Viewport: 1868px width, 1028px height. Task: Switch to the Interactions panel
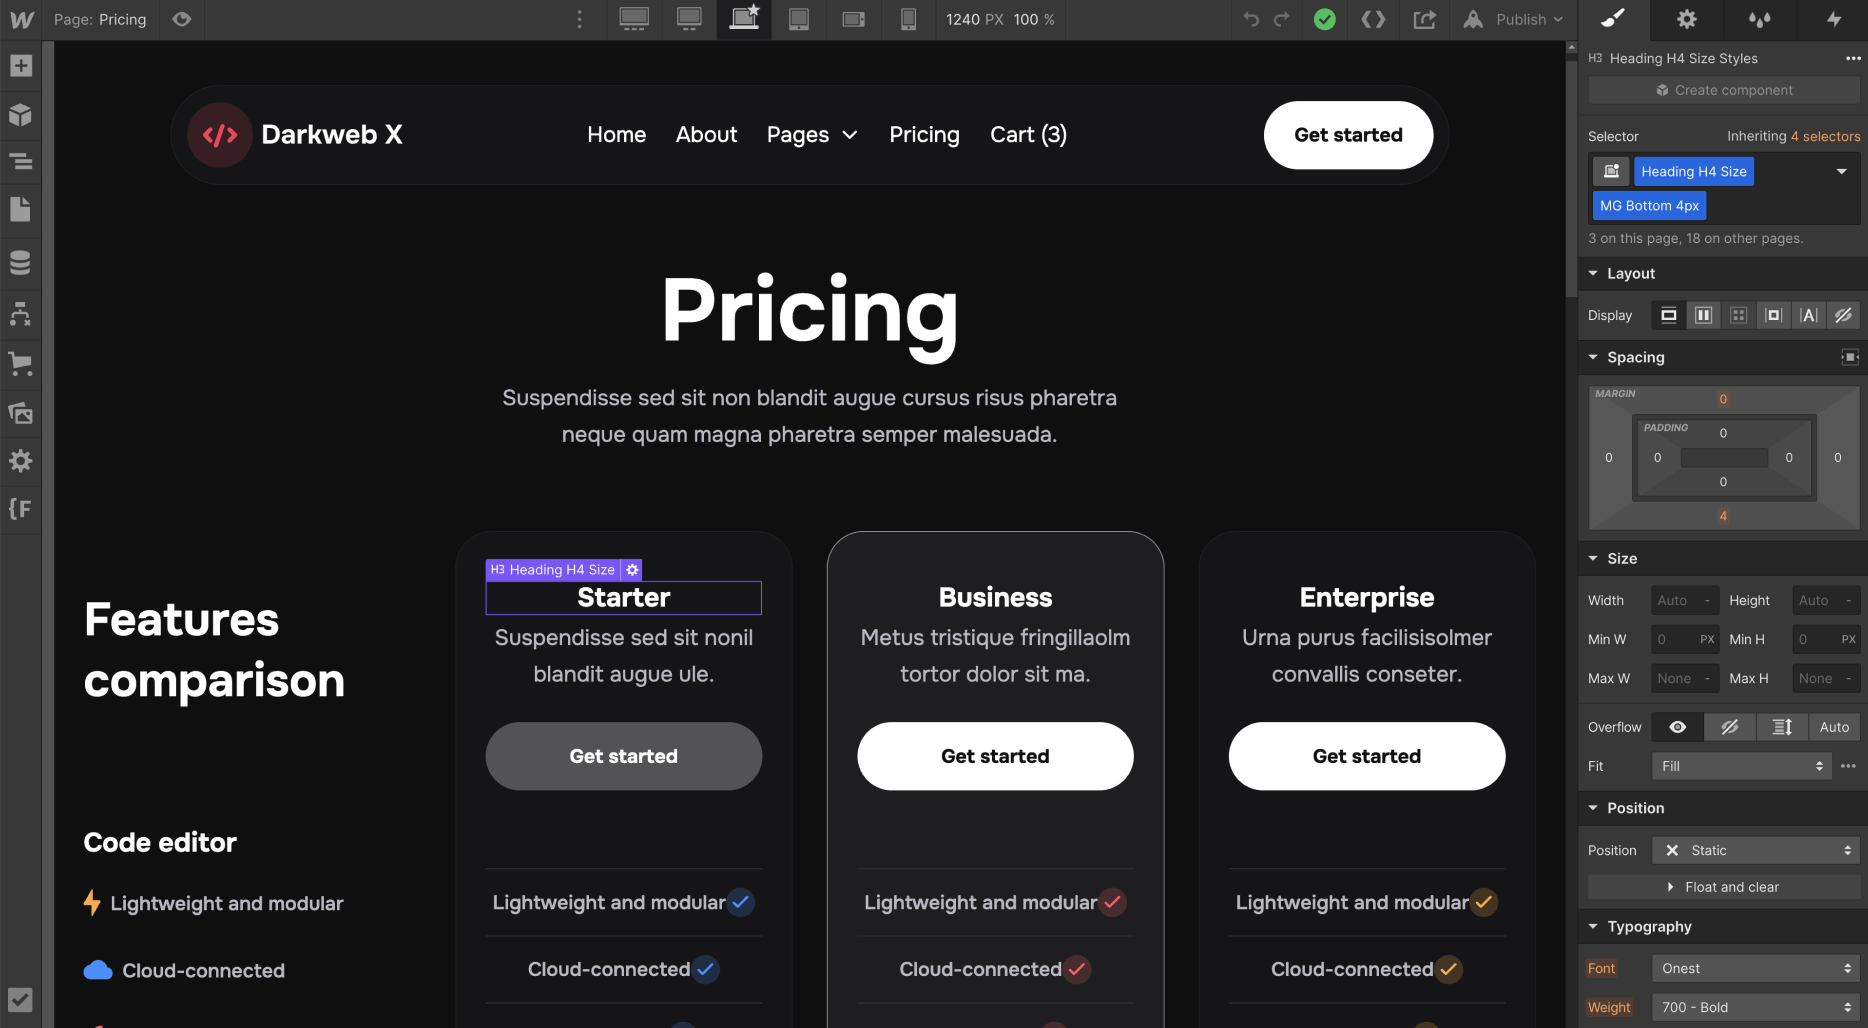tap(1835, 20)
